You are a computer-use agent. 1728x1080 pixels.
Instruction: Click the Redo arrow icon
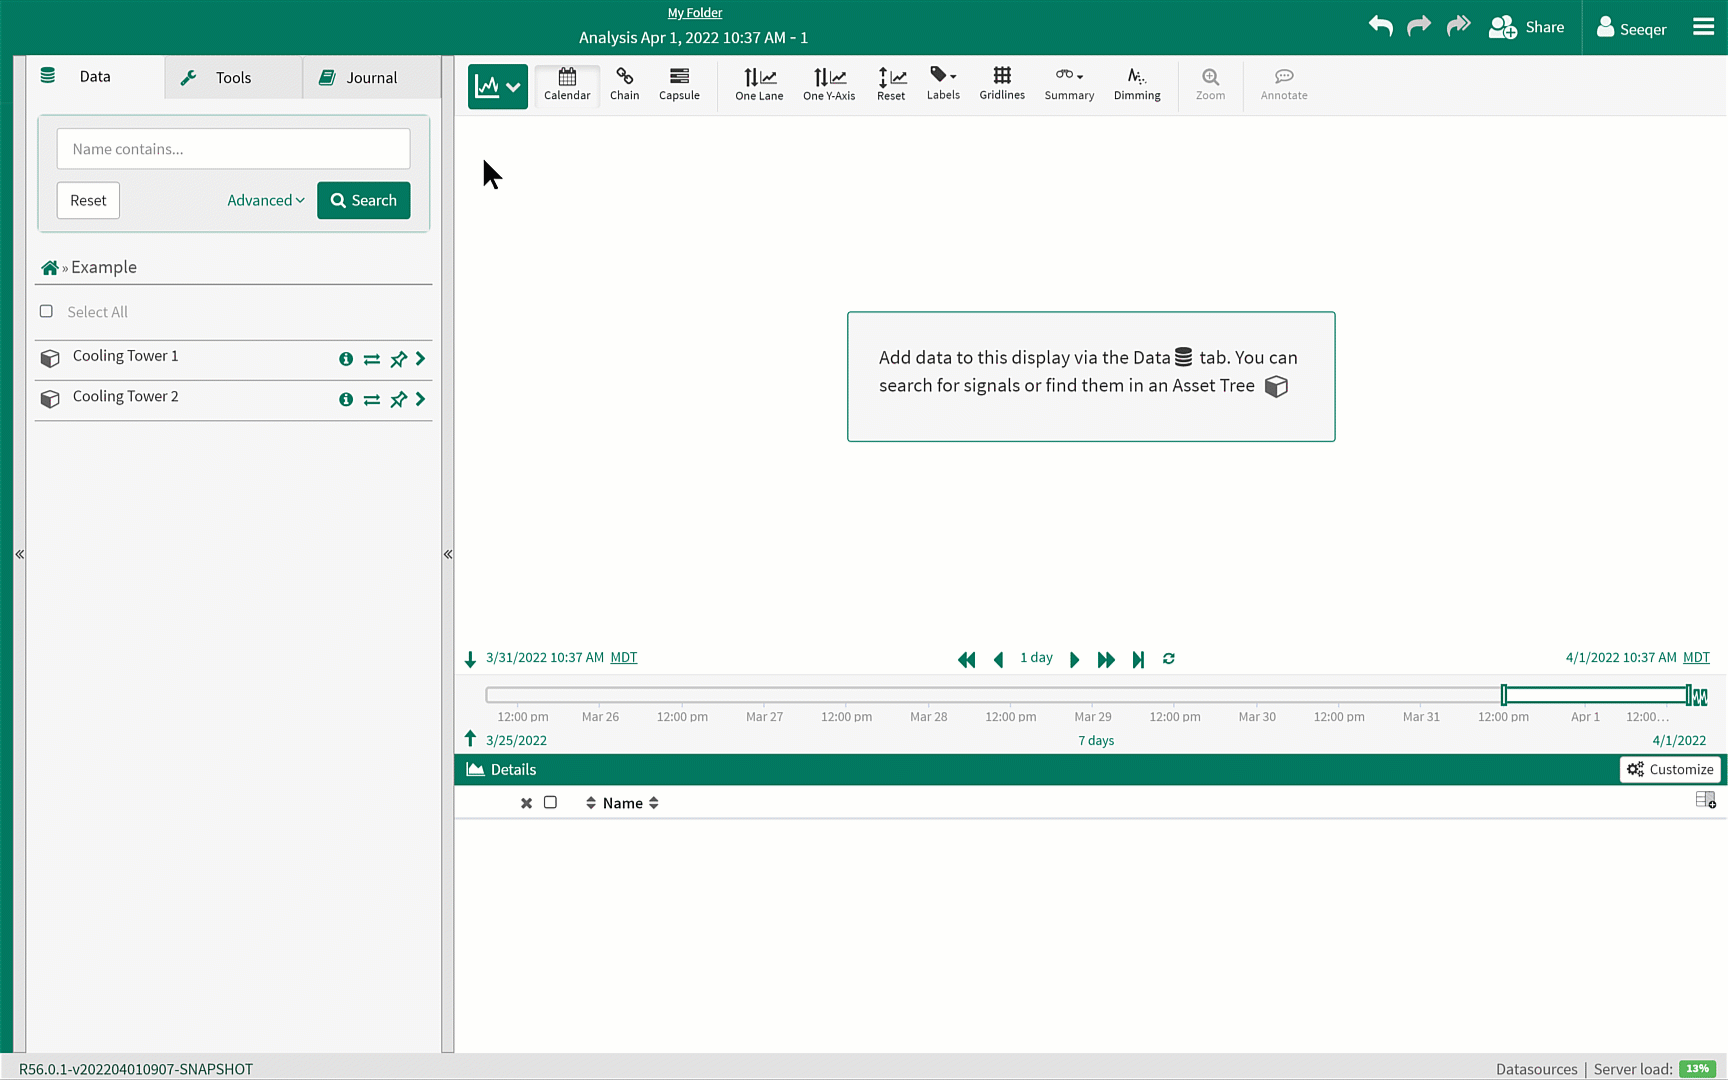[1419, 26]
